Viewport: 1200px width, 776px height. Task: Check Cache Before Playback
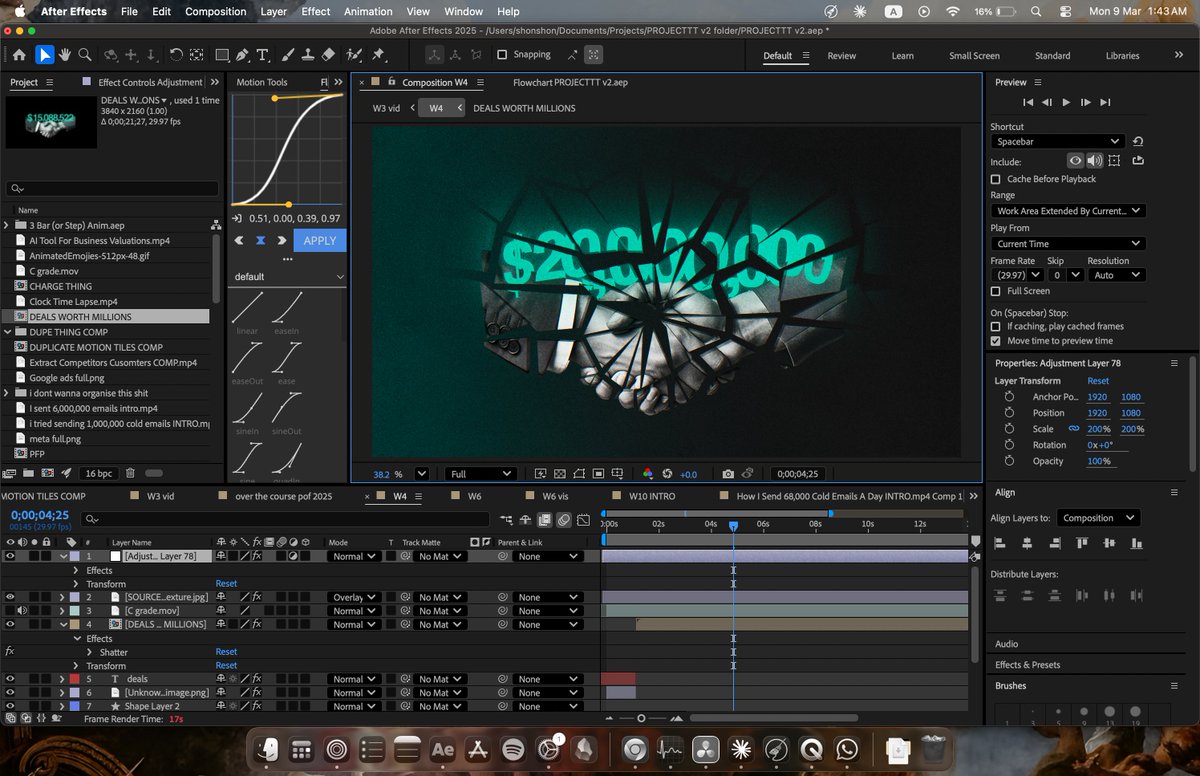pos(995,179)
